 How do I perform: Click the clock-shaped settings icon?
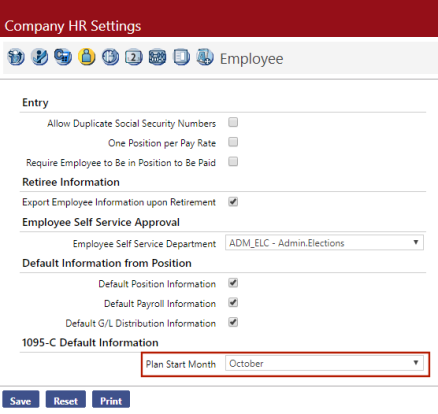click(x=110, y=57)
